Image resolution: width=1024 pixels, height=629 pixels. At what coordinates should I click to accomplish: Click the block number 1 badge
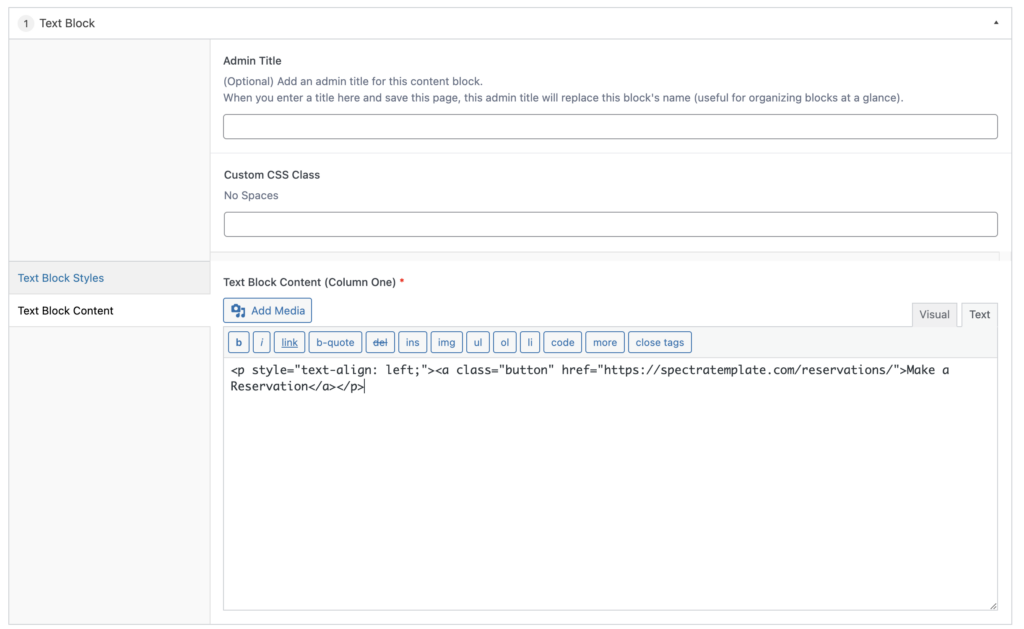click(x=25, y=24)
